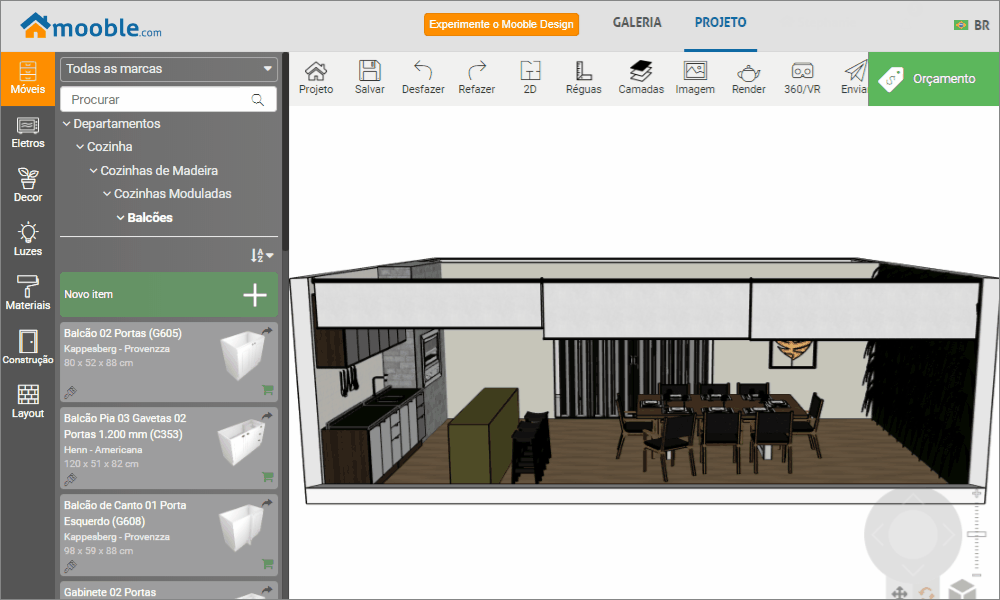The height and width of the screenshot is (600, 1000).
Task: Click 'Henn - Americana' brand text
Action: point(103,450)
